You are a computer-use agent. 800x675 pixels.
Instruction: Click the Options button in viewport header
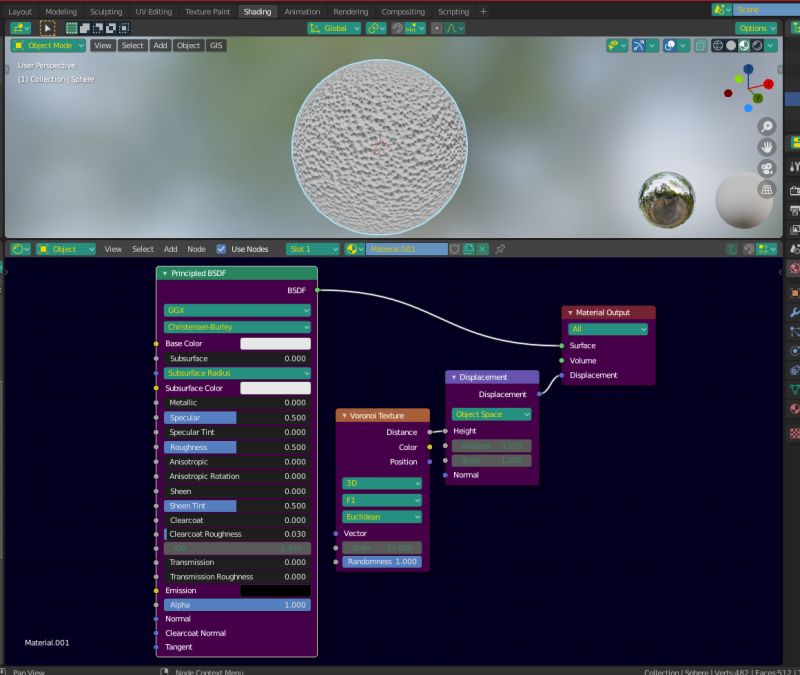point(756,28)
